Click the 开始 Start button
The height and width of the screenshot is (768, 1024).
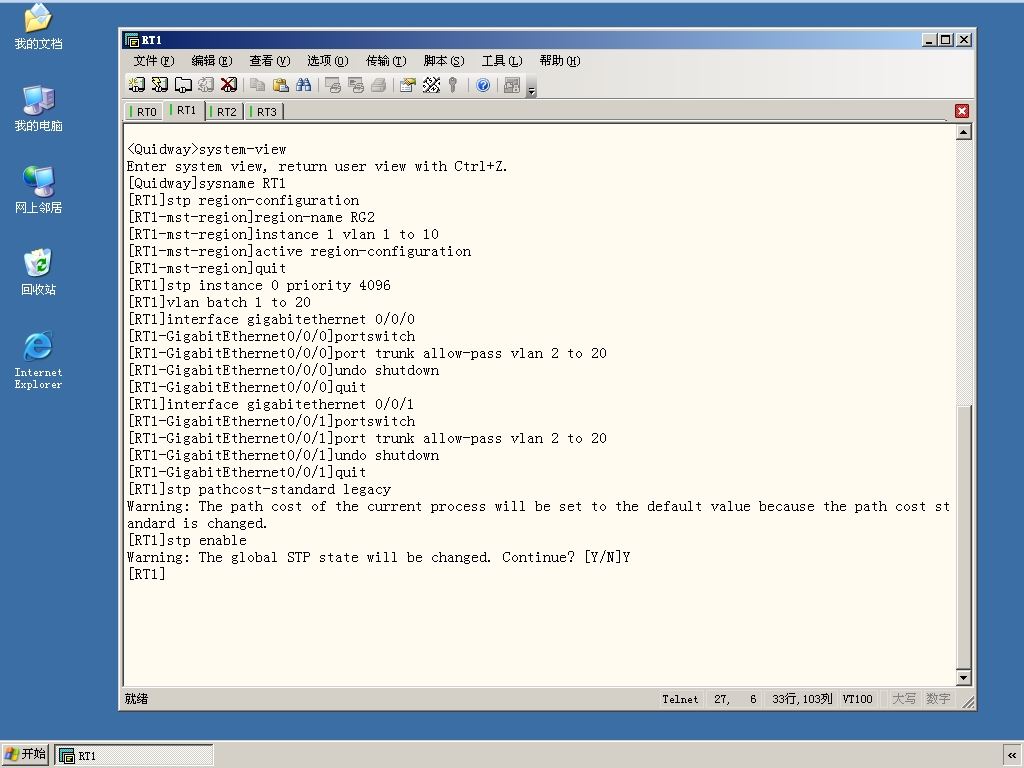(25, 754)
